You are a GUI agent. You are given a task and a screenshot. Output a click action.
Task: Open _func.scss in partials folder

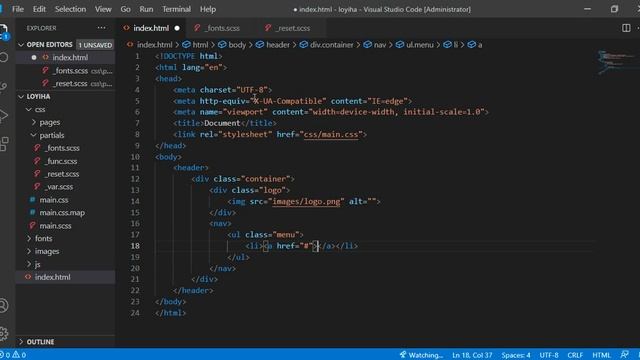tap(65, 161)
